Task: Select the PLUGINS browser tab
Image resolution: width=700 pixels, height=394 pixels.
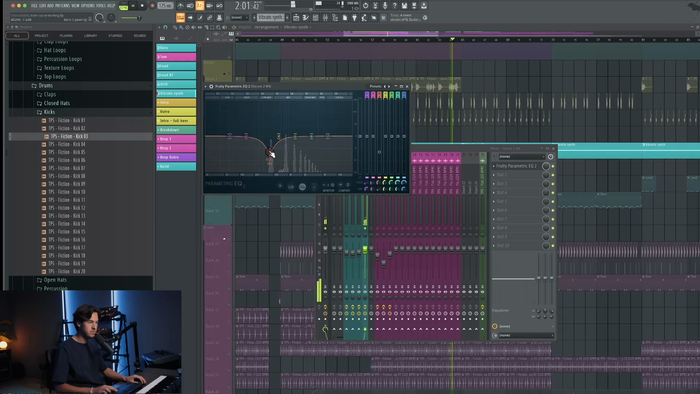Action: [66, 35]
